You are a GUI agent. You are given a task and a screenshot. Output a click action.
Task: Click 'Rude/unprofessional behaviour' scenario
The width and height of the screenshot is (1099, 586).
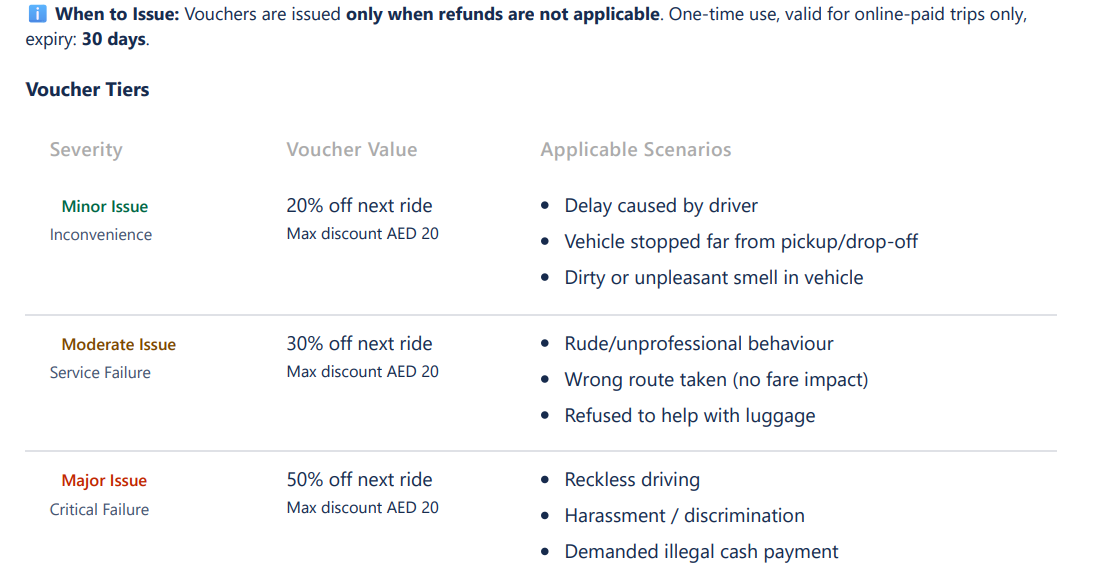click(x=698, y=344)
